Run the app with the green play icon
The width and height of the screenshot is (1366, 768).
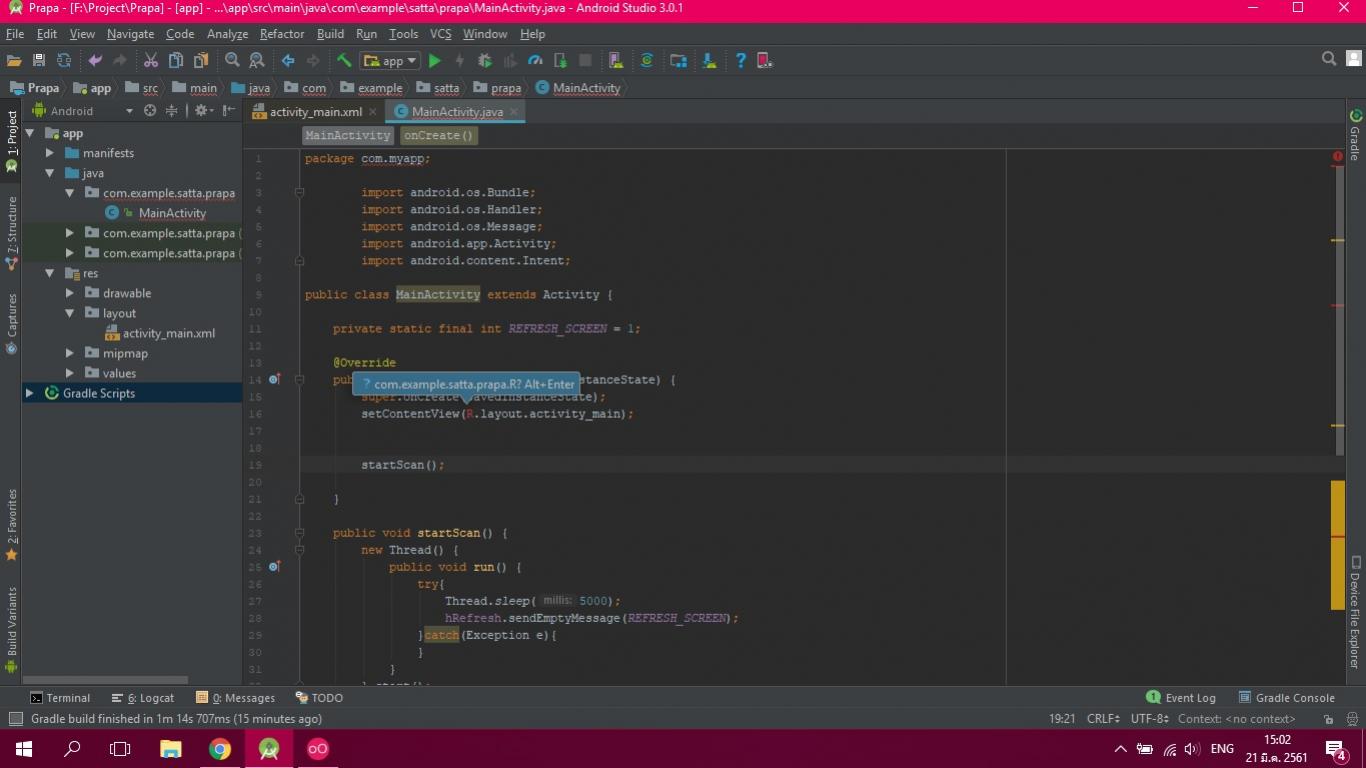(435, 61)
